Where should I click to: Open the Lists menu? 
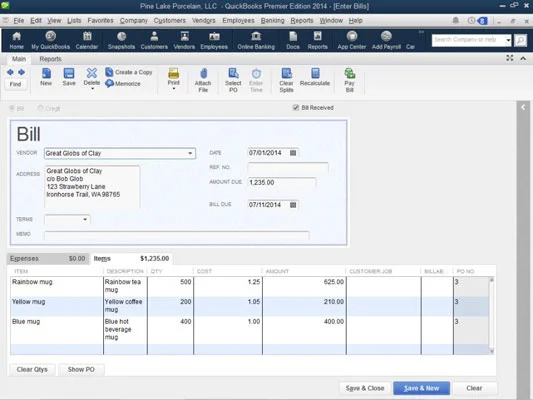pos(74,21)
